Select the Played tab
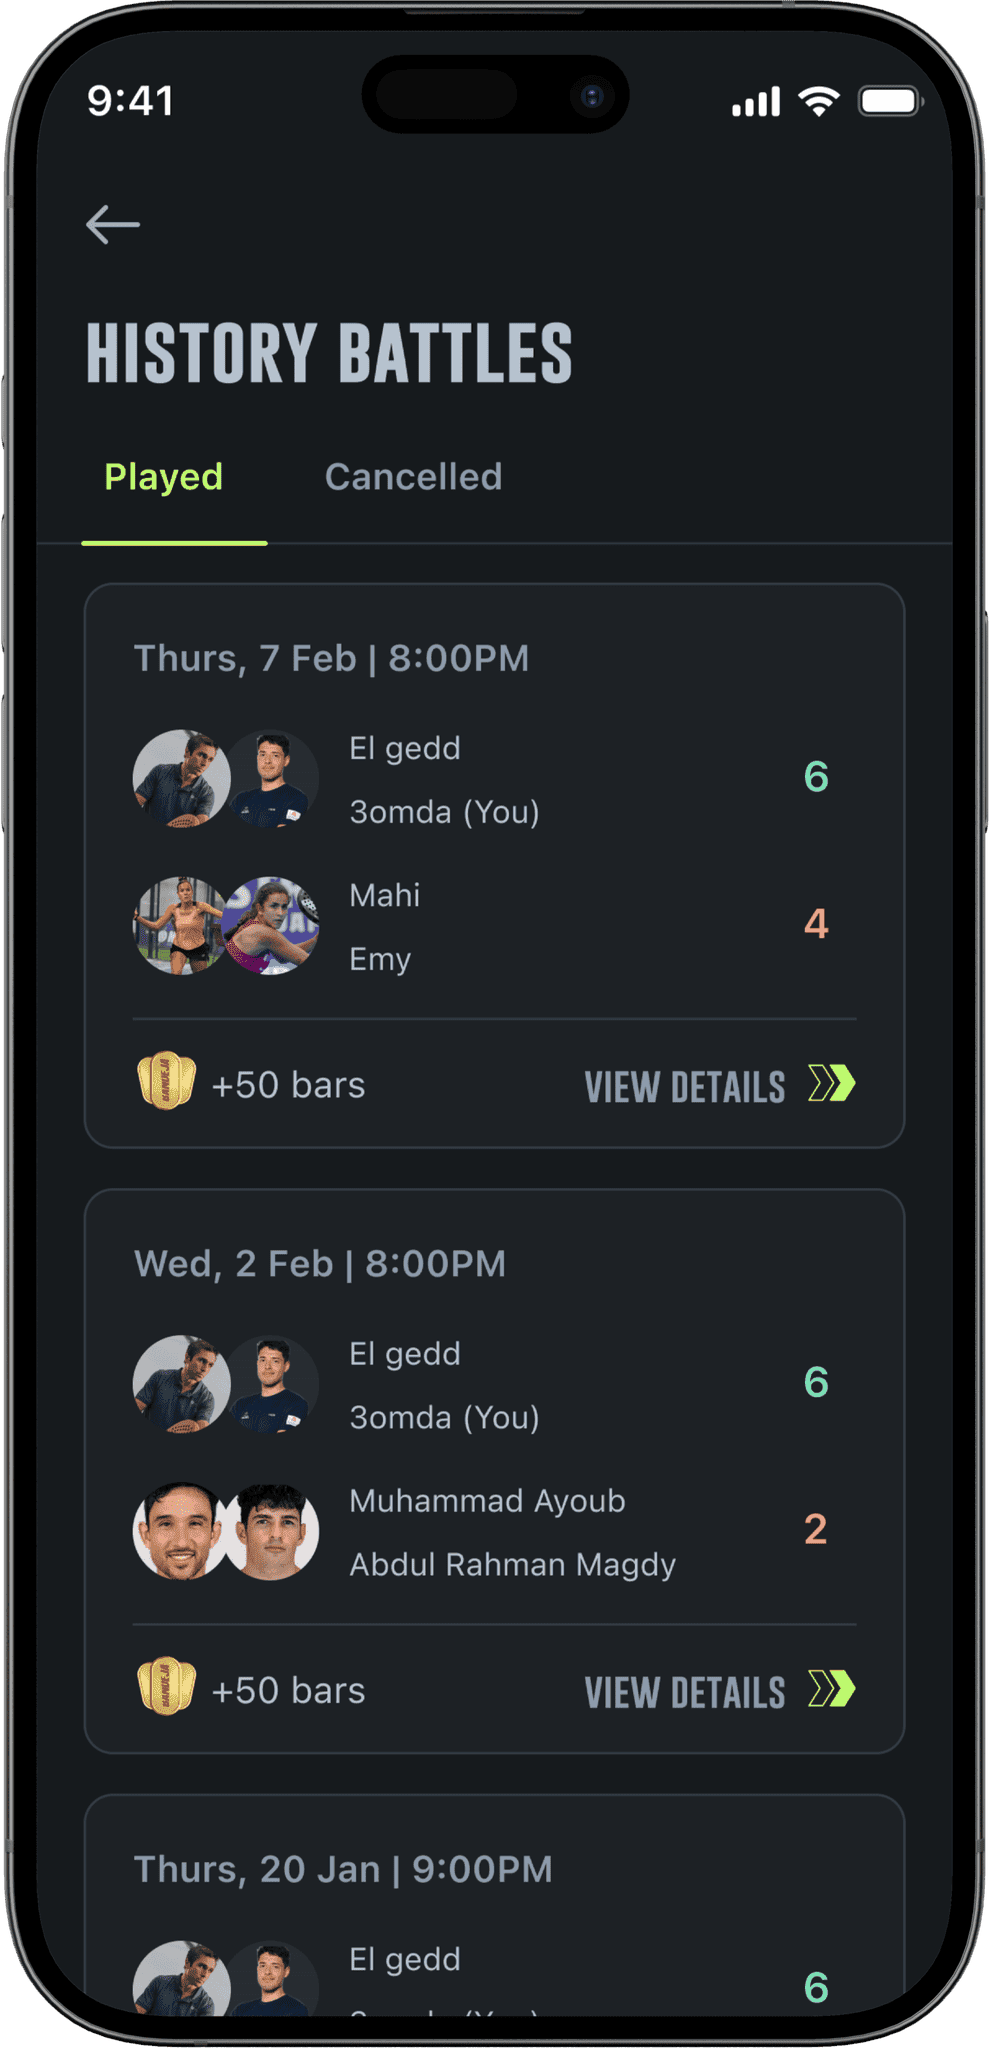The height and width of the screenshot is (2048, 989). coord(164,477)
